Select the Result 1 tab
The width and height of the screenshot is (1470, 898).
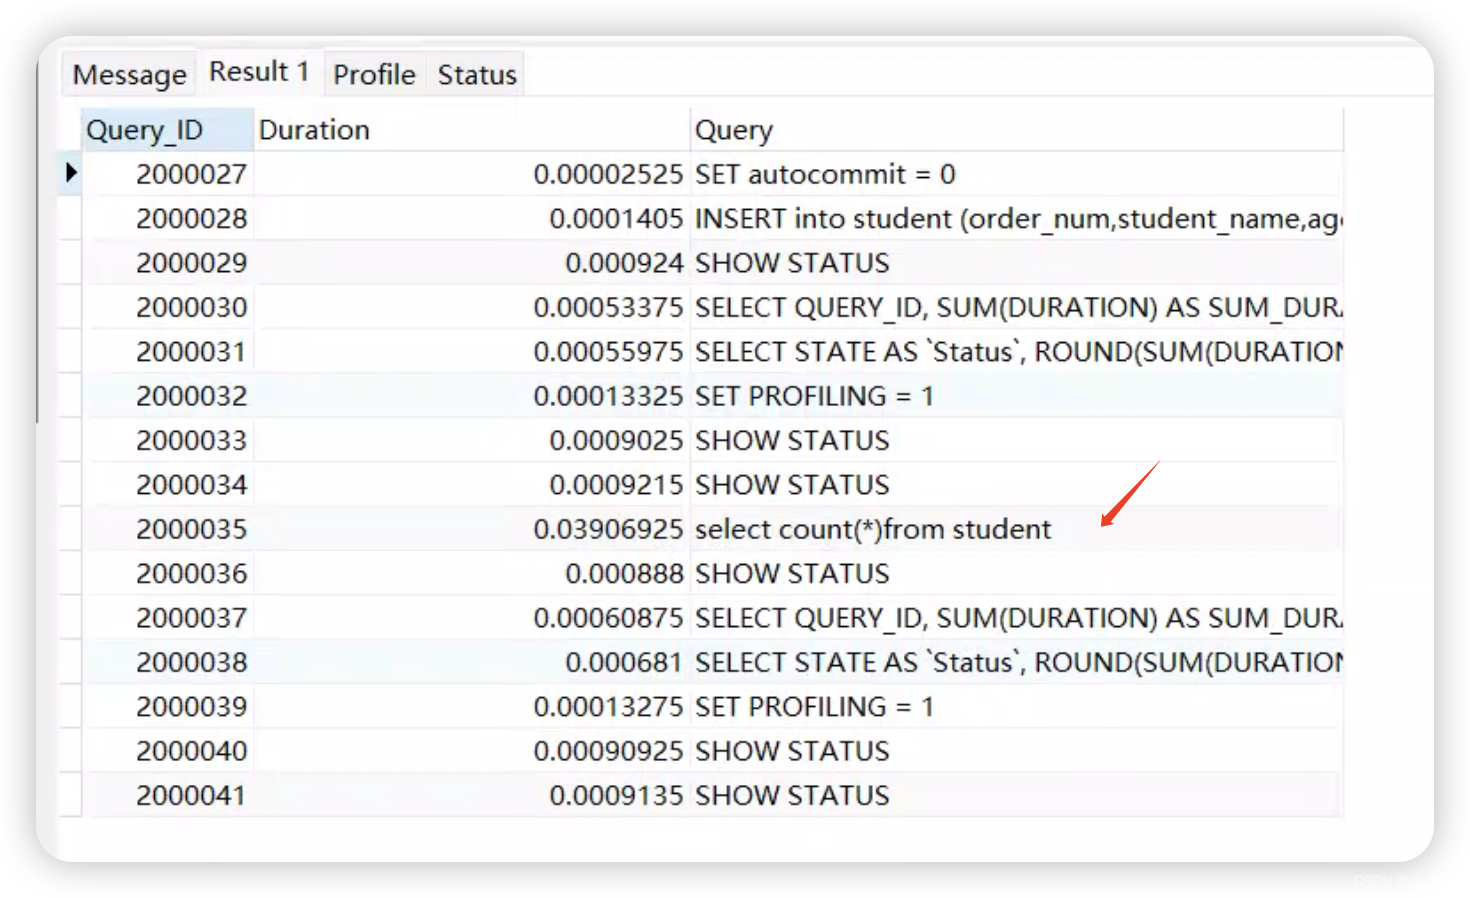[259, 72]
